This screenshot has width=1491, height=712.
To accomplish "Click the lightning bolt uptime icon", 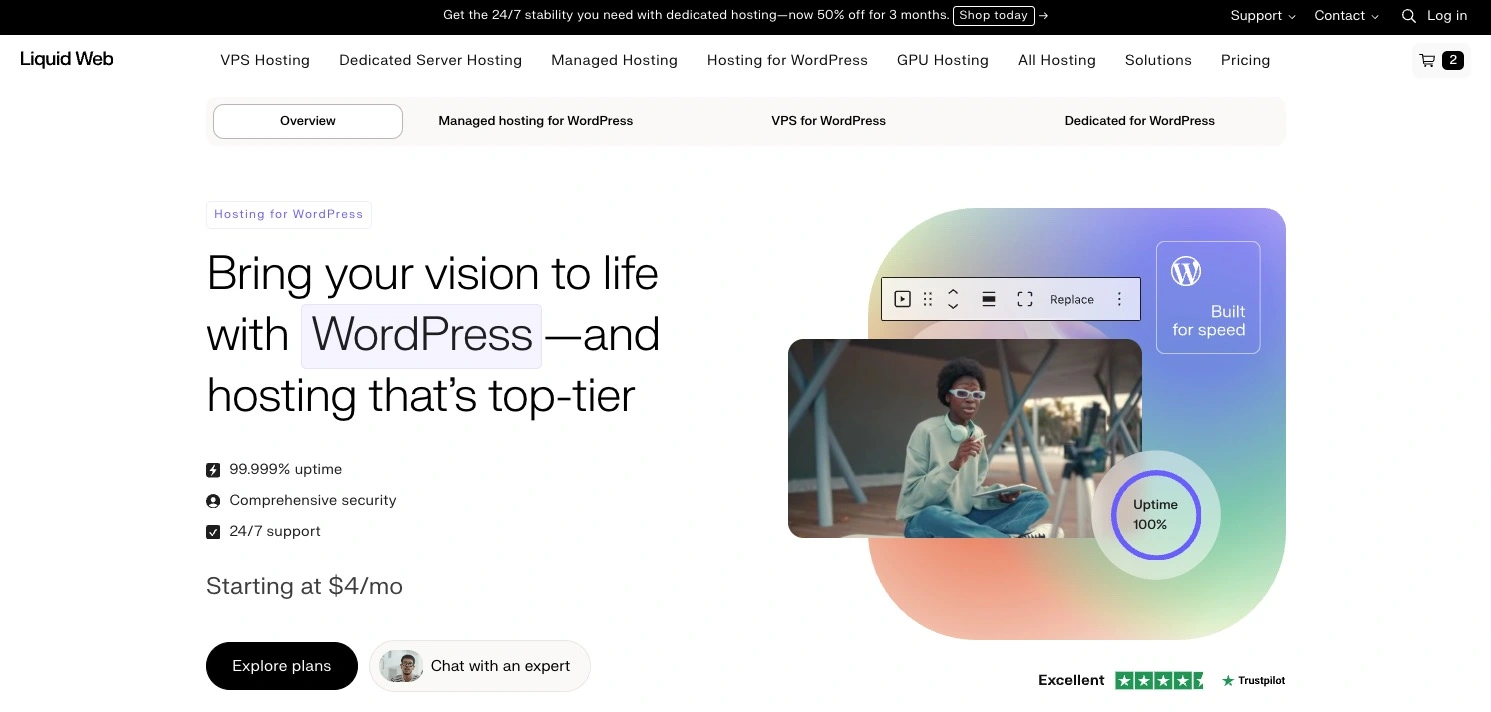I will 213,470.
